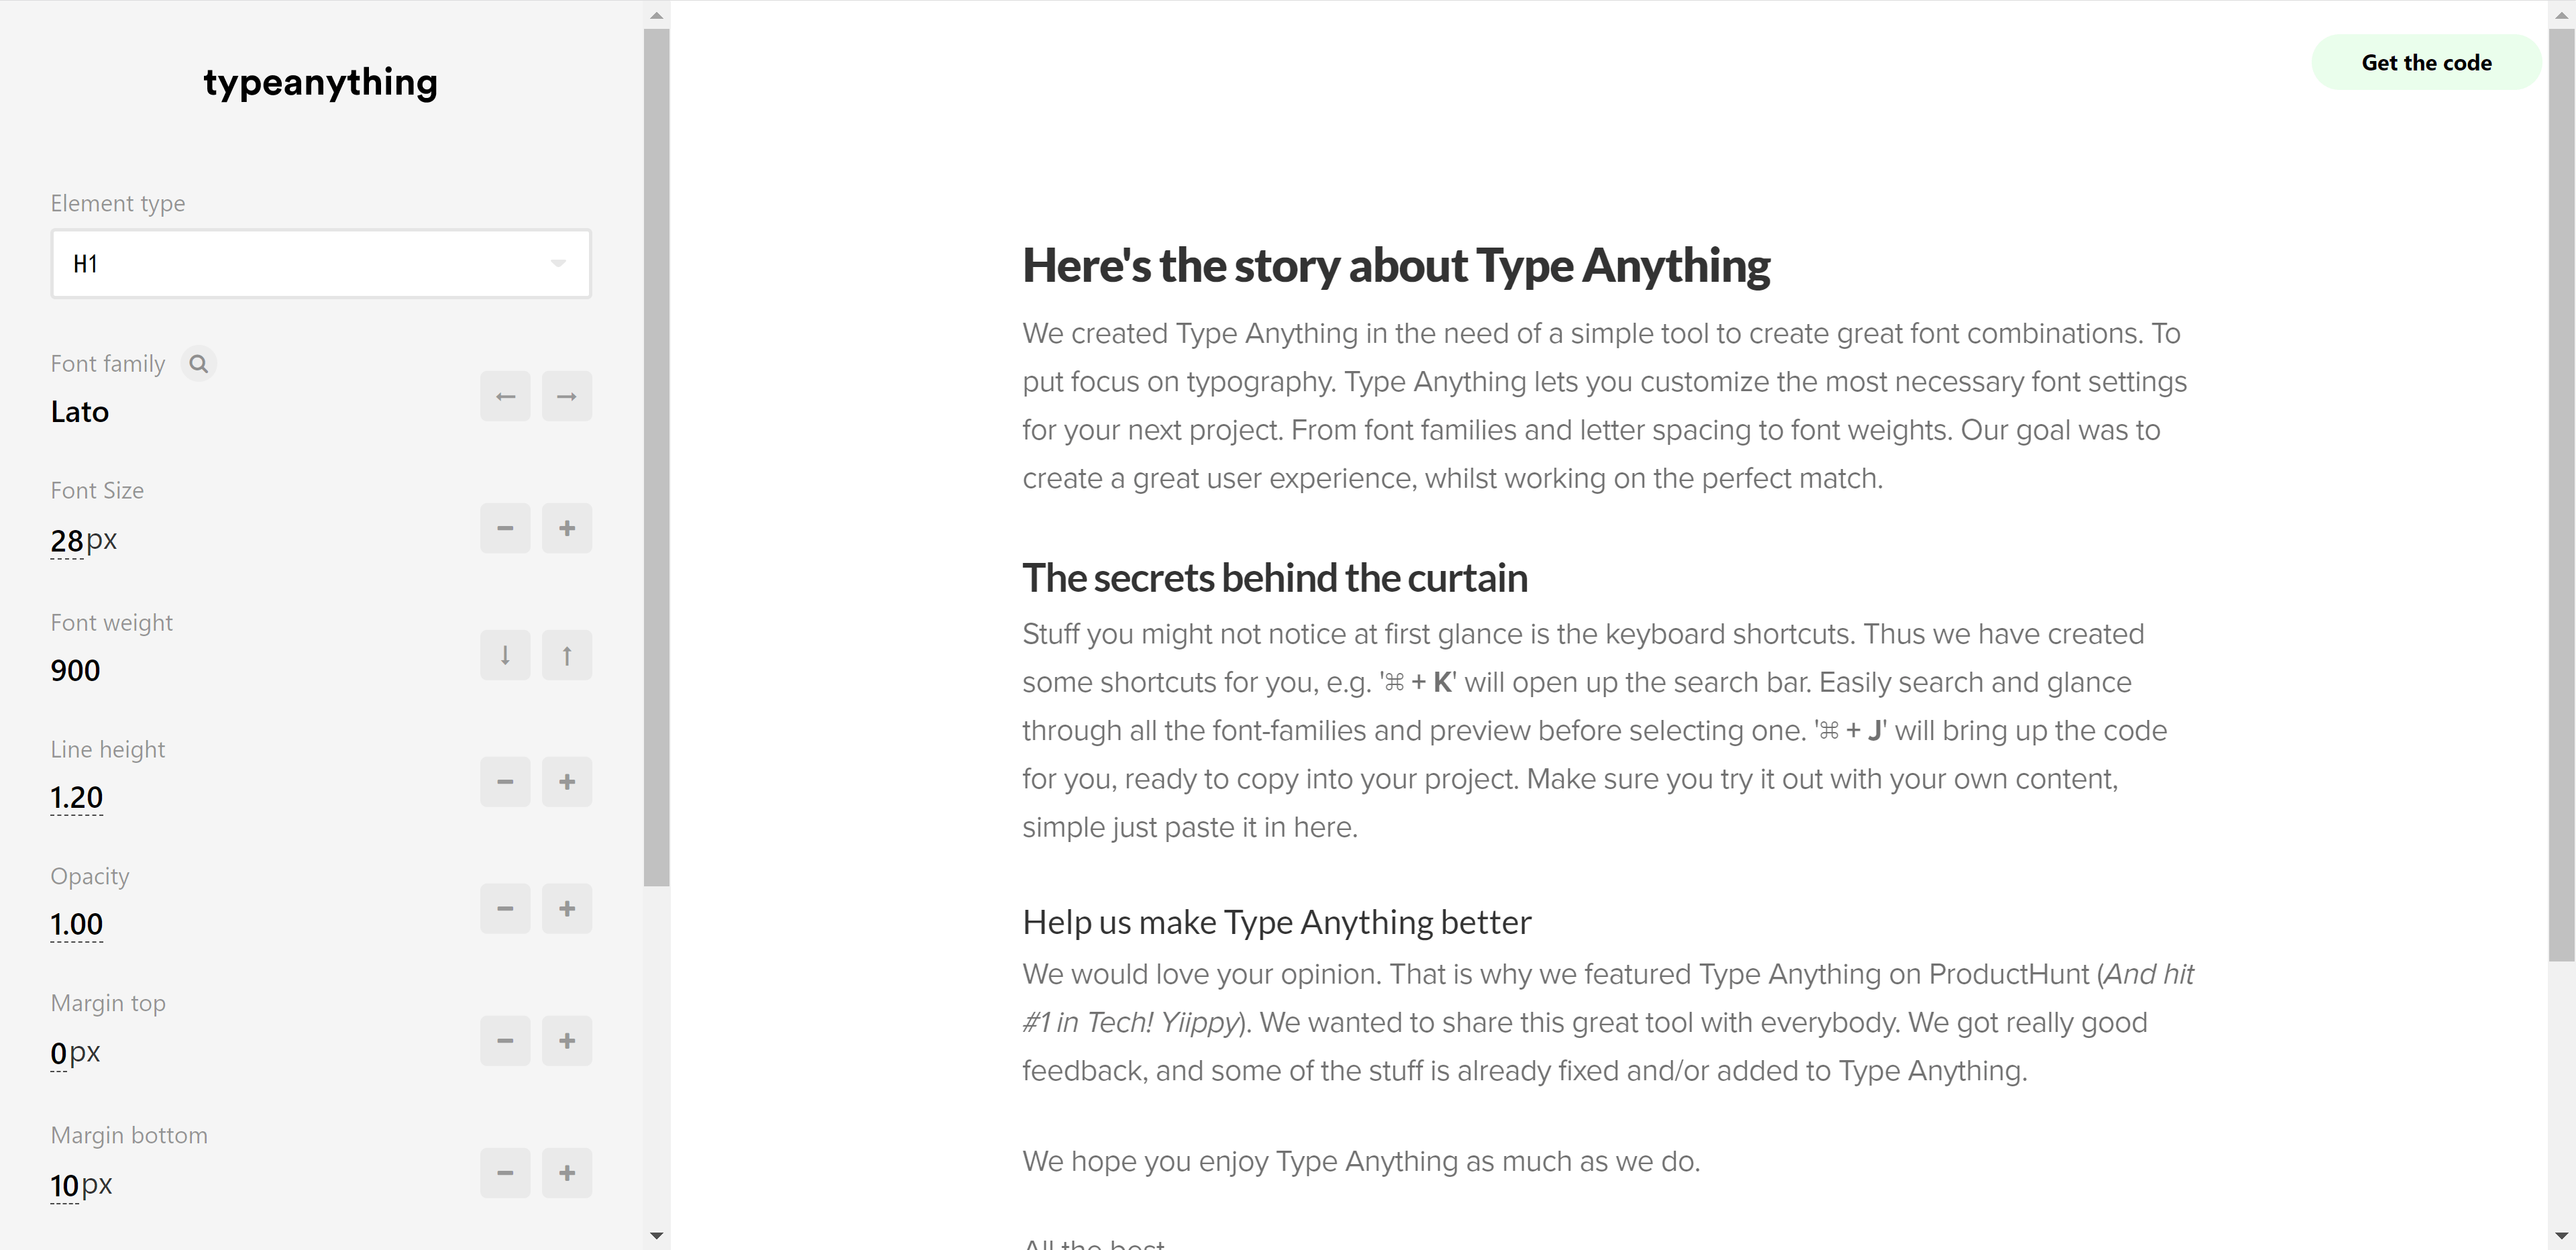Click the font family search icon
Viewport: 2576px width, 1250px height.
[x=198, y=364]
